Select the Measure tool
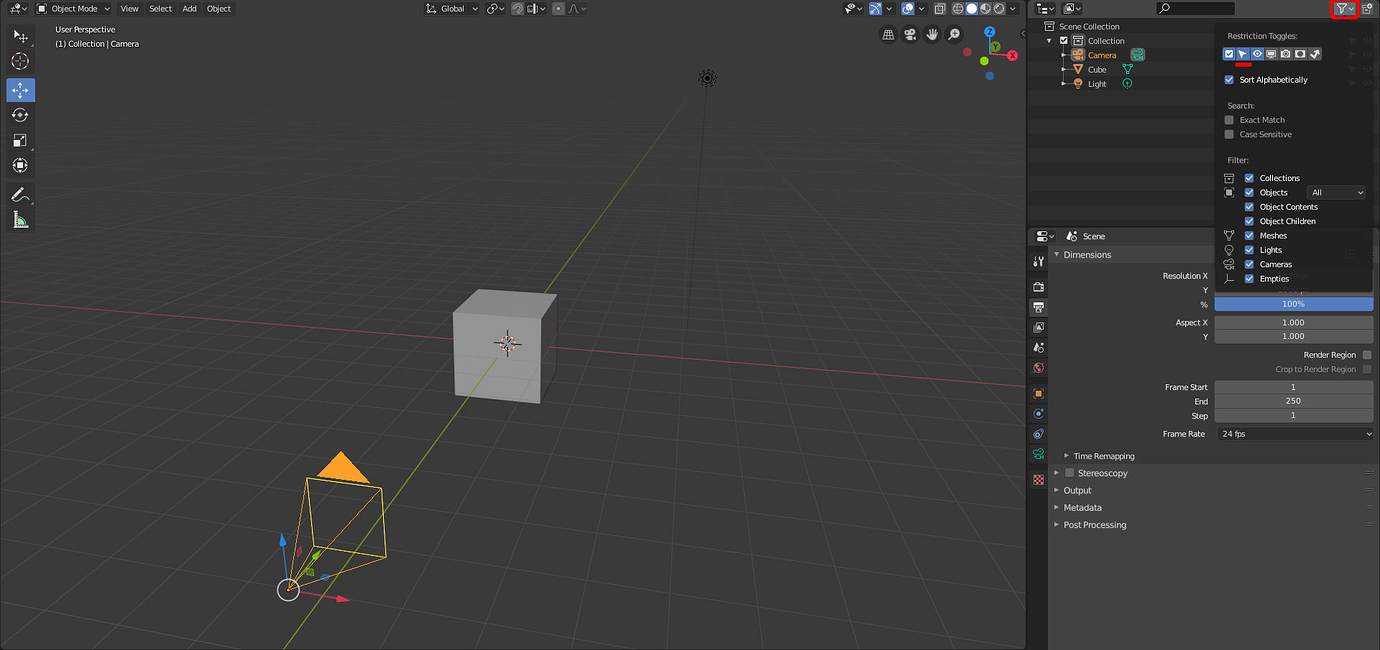 (x=20, y=218)
